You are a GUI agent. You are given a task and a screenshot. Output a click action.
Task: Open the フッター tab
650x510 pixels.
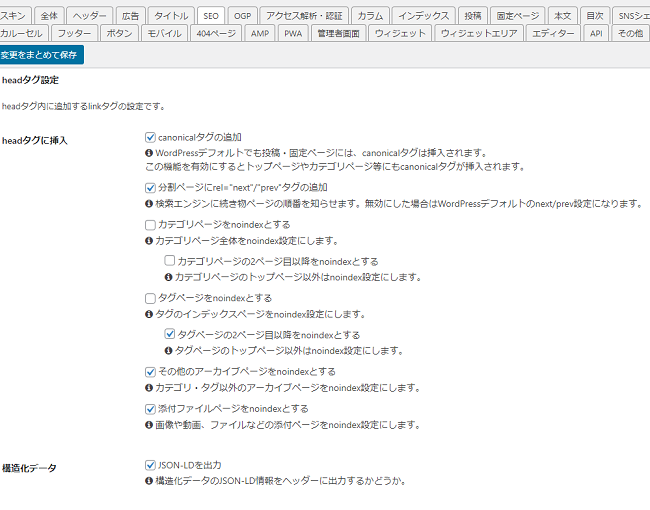pos(74,33)
